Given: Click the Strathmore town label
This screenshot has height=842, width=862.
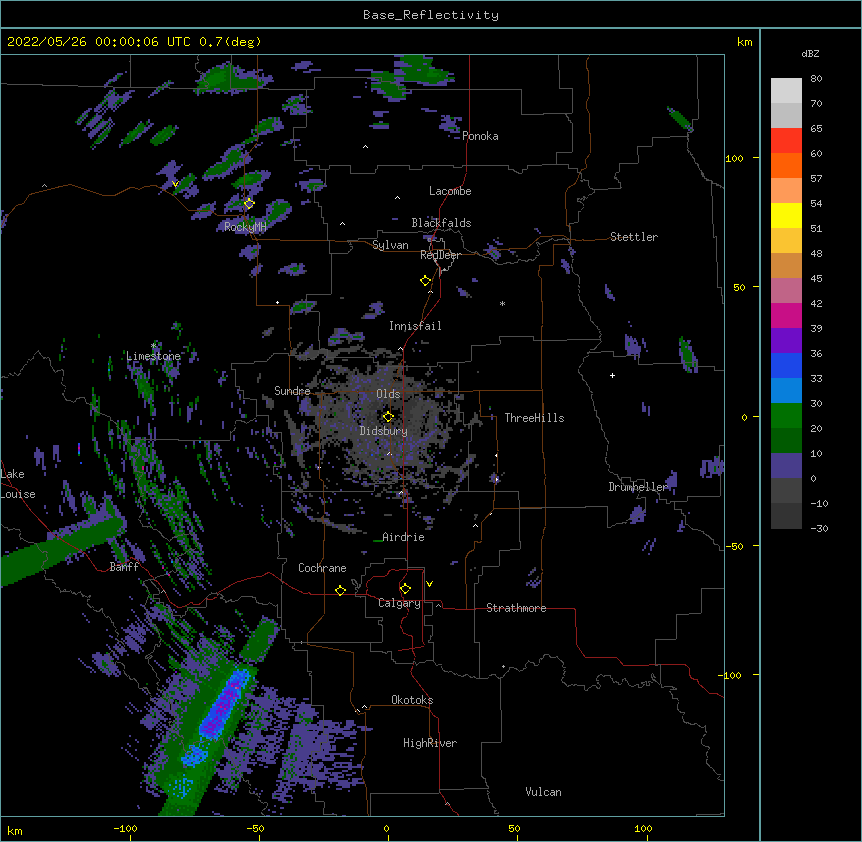Looking at the screenshot, I should point(516,608).
